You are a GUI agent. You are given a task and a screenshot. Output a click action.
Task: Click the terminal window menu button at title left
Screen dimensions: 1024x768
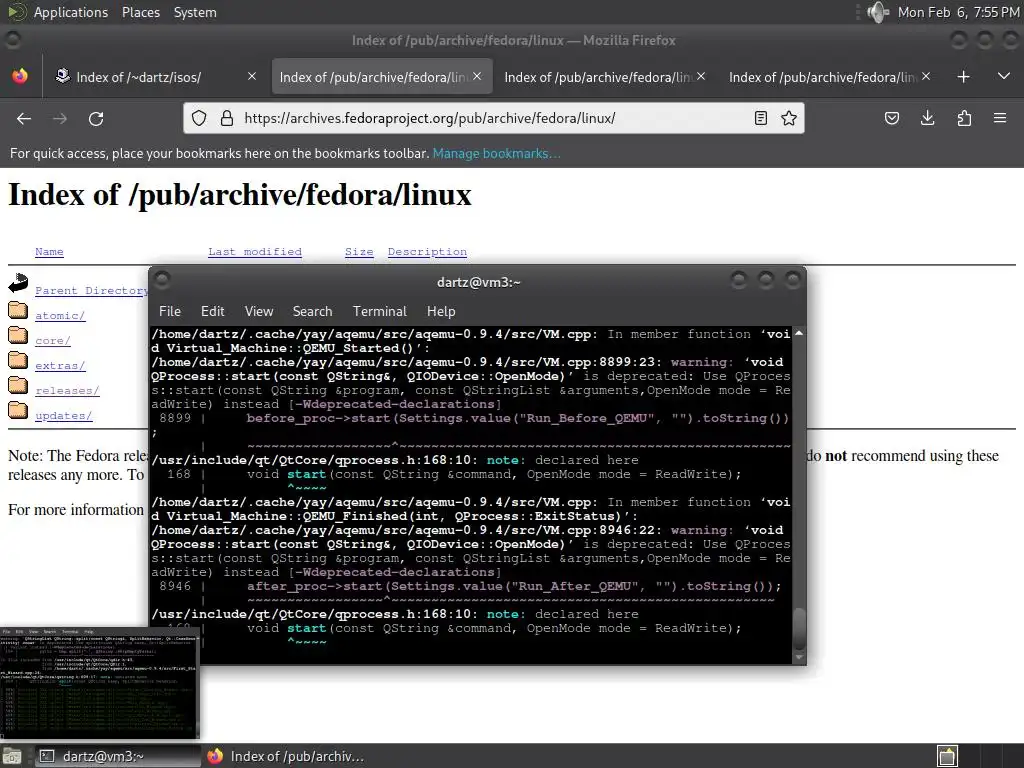(163, 280)
